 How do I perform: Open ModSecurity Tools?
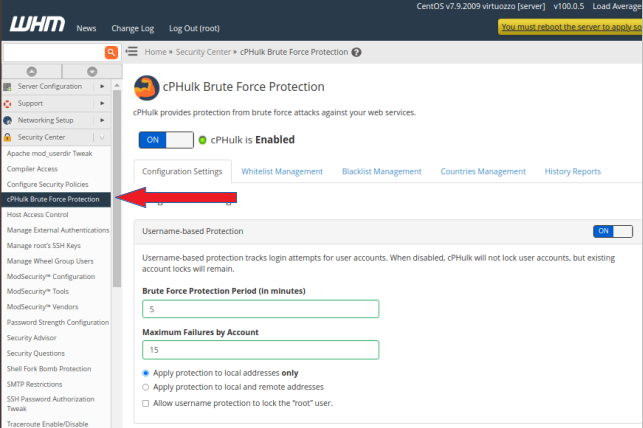[x=37, y=291]
